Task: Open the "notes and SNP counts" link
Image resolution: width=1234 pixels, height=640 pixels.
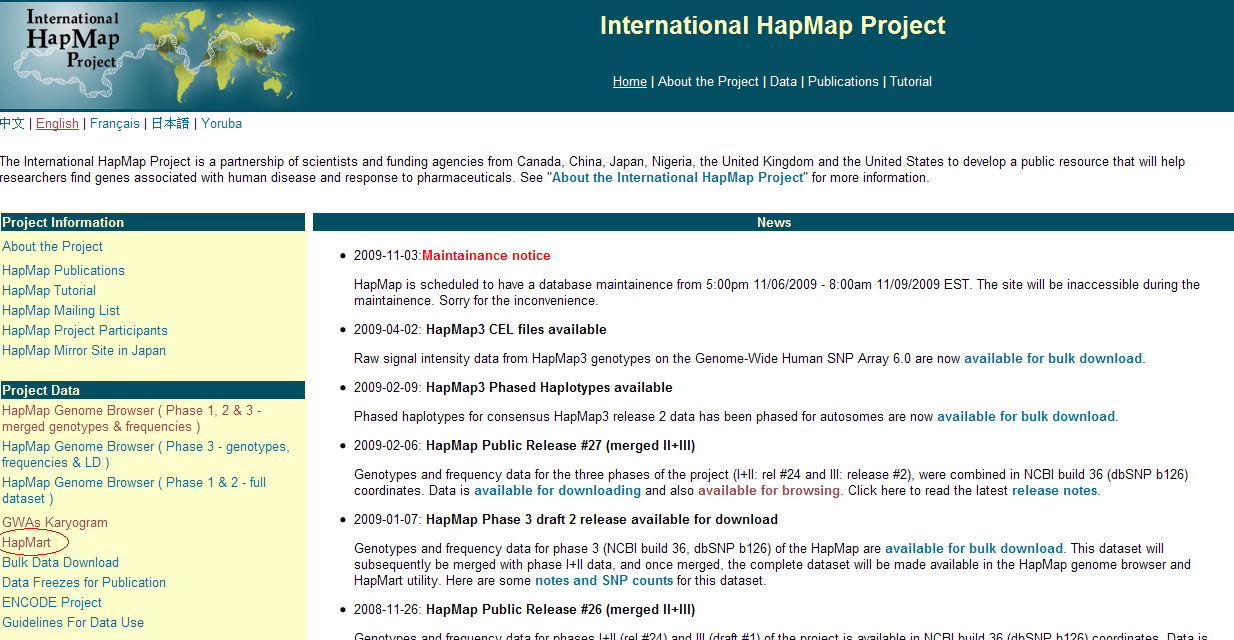Action: click(604, 581)
